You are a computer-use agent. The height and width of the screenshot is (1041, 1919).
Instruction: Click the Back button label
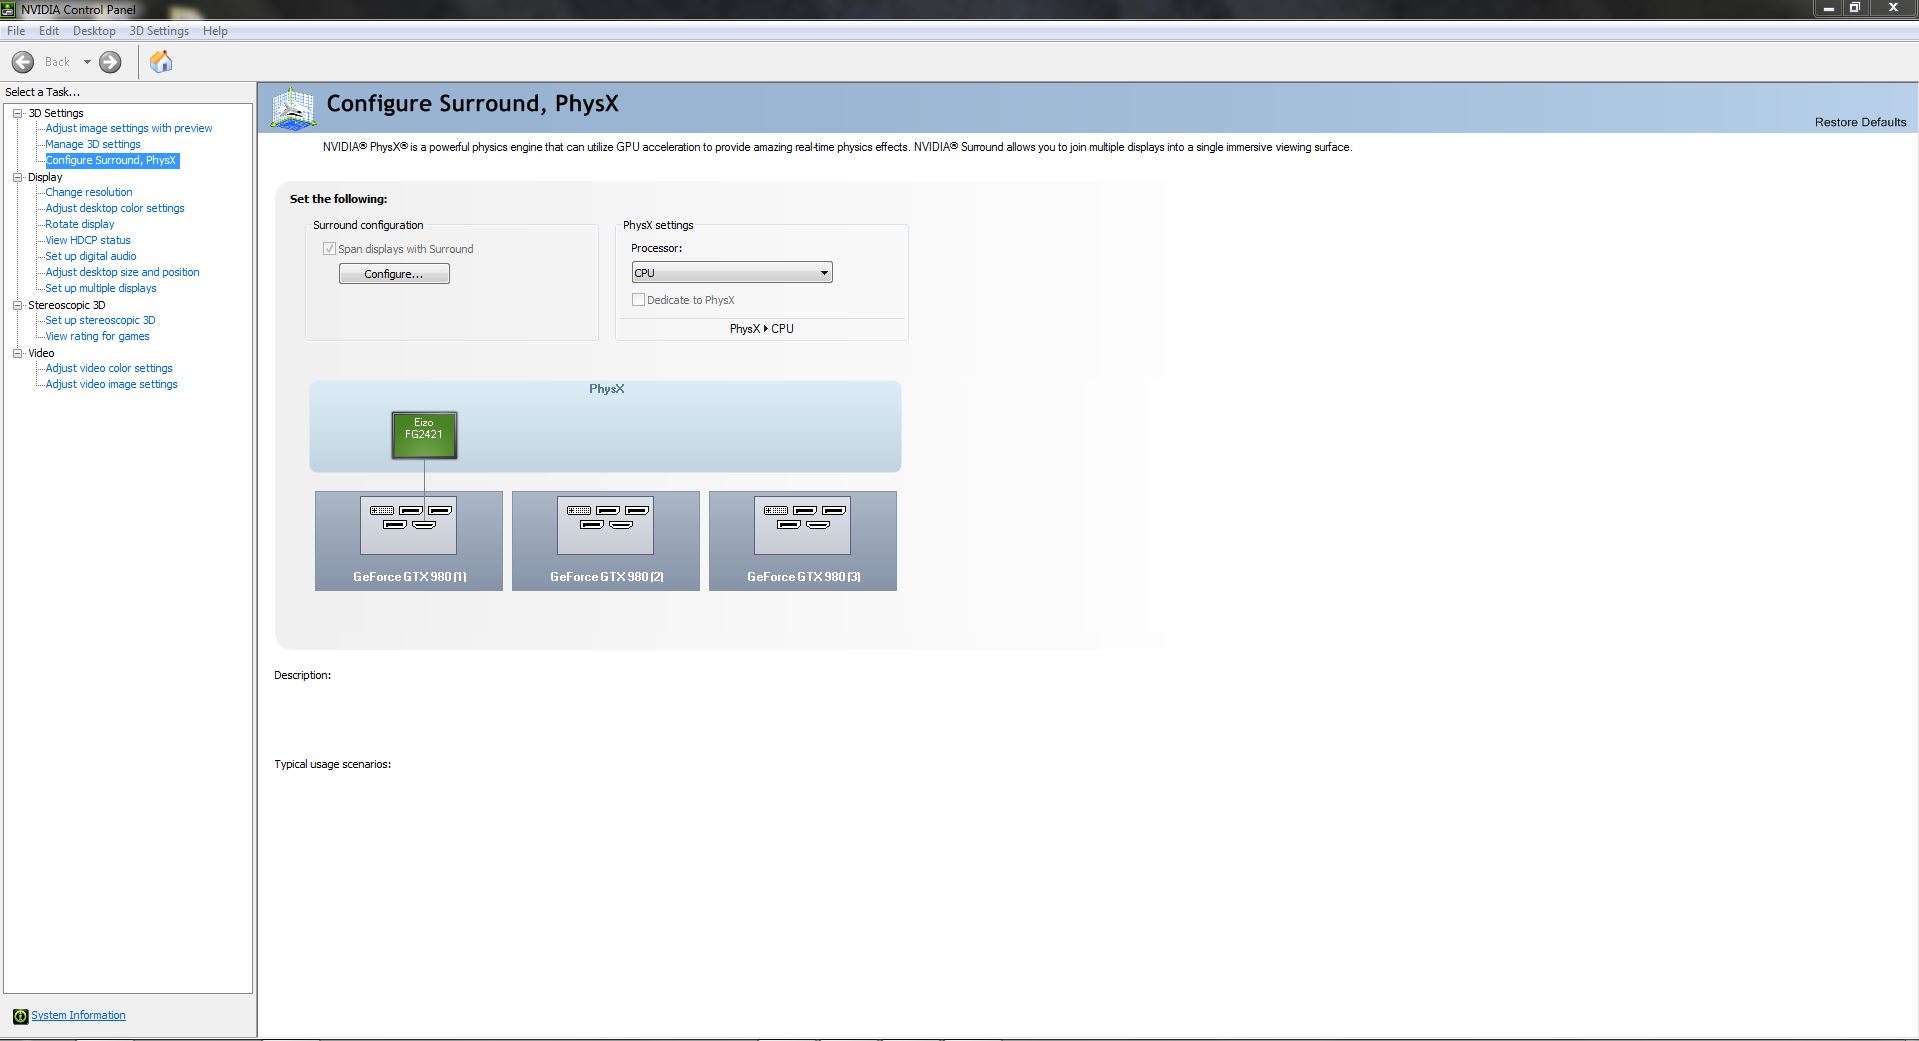57,62
